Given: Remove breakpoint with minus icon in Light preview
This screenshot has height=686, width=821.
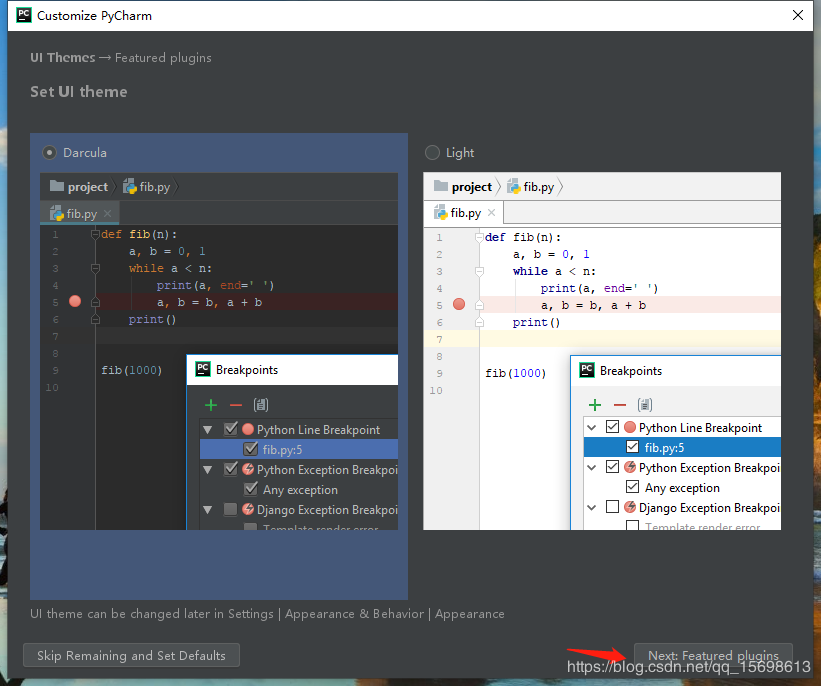Looking at the screenshot, I should point(620,405).
